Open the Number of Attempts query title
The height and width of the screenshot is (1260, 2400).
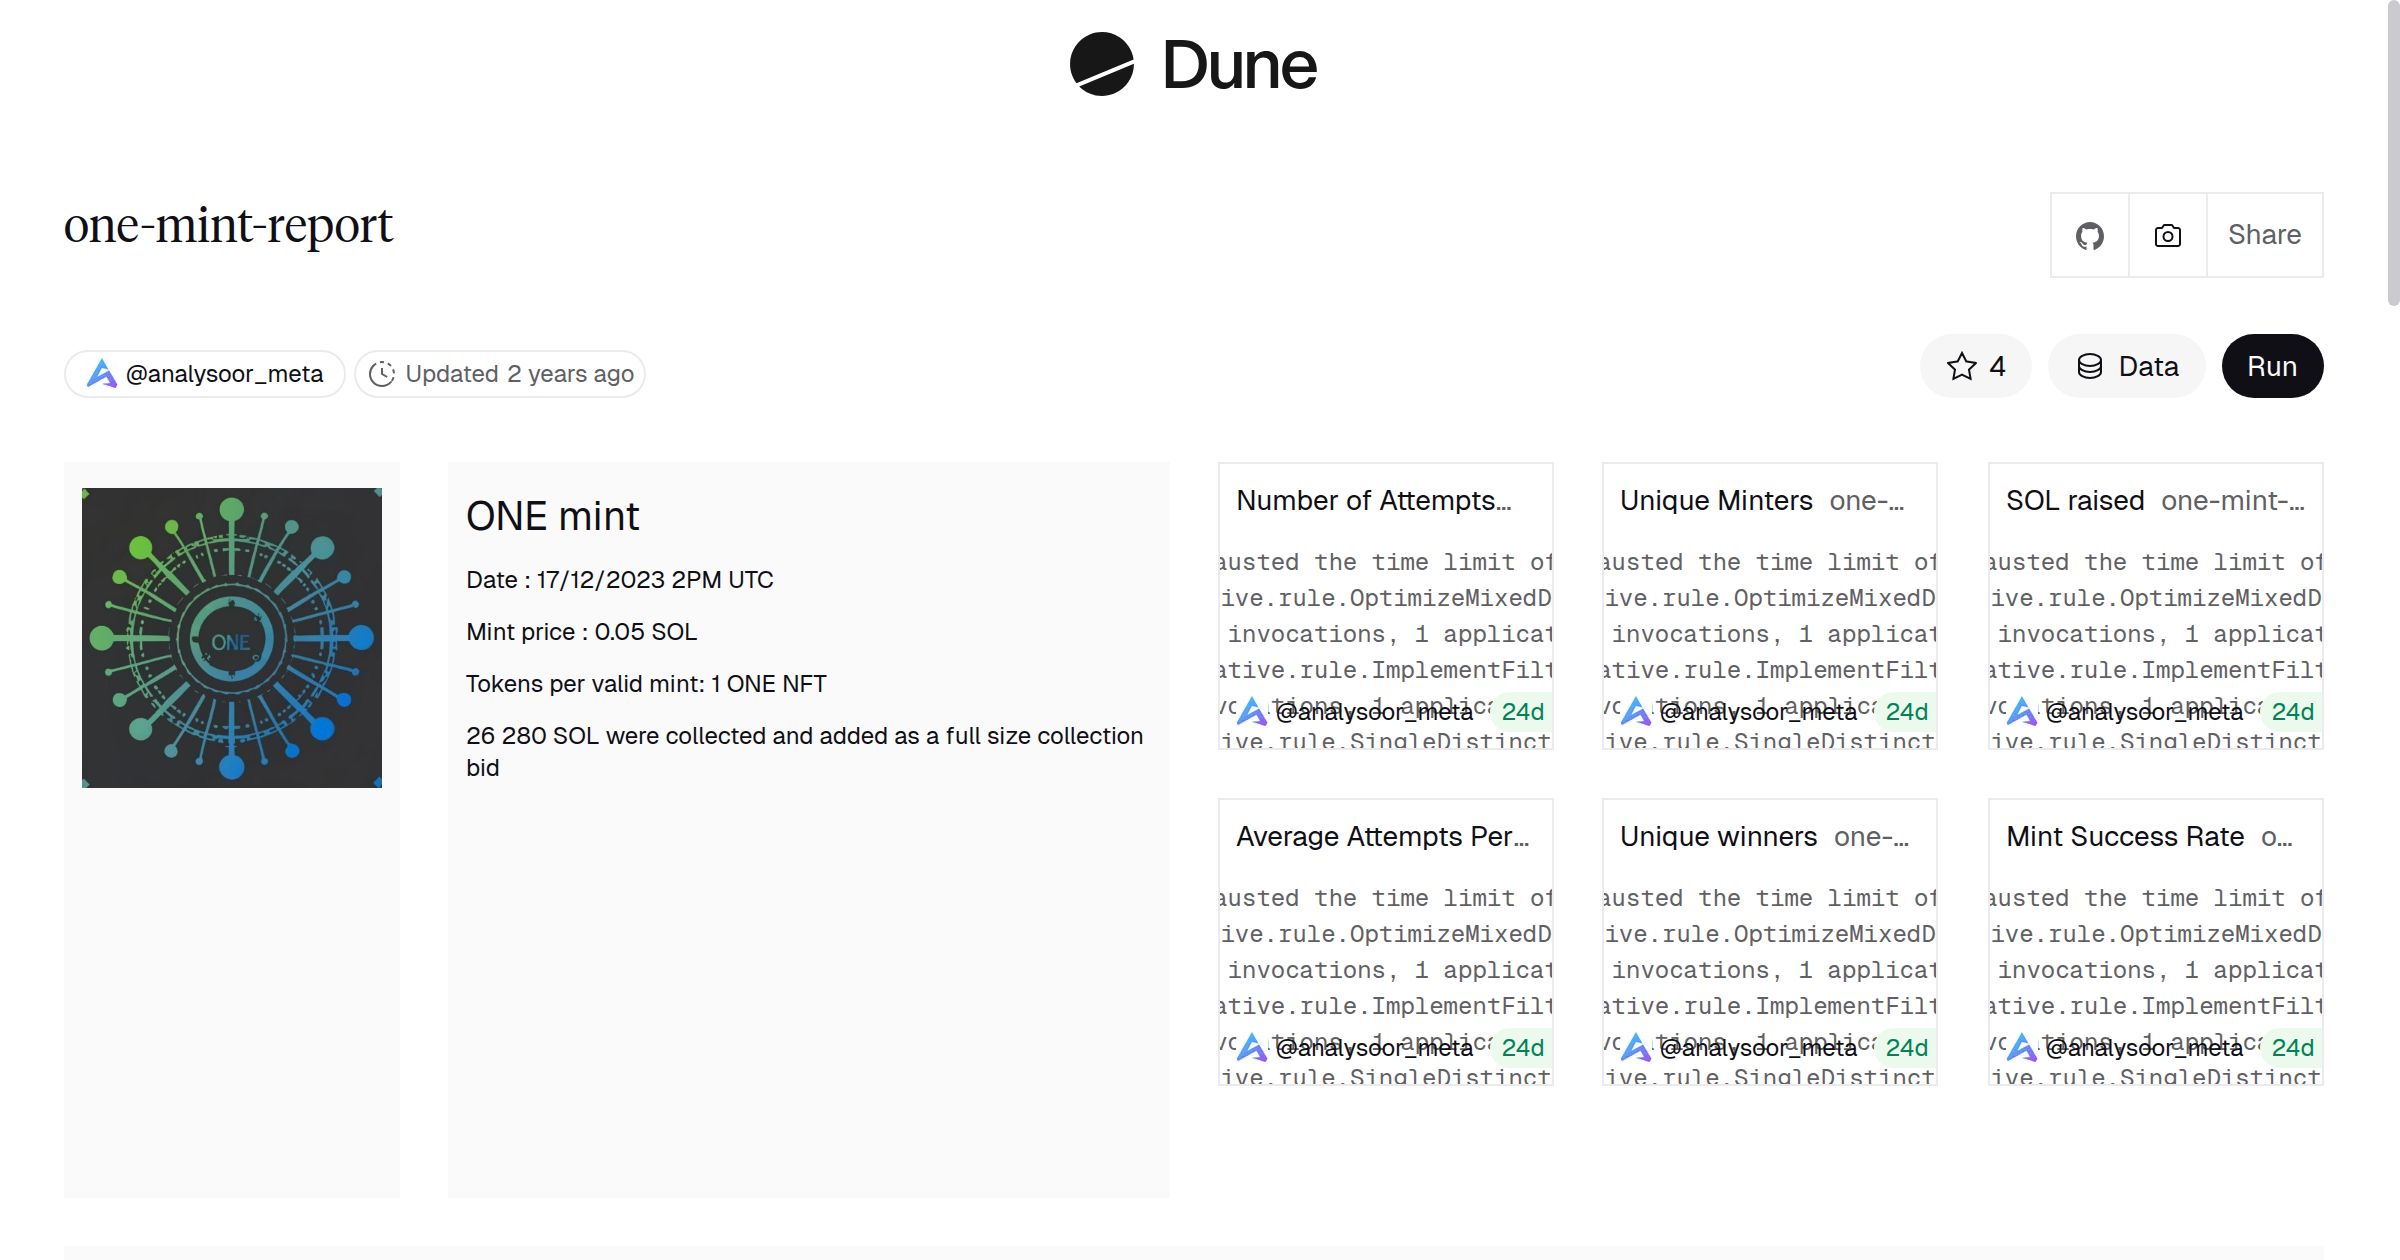(1373, 500)
